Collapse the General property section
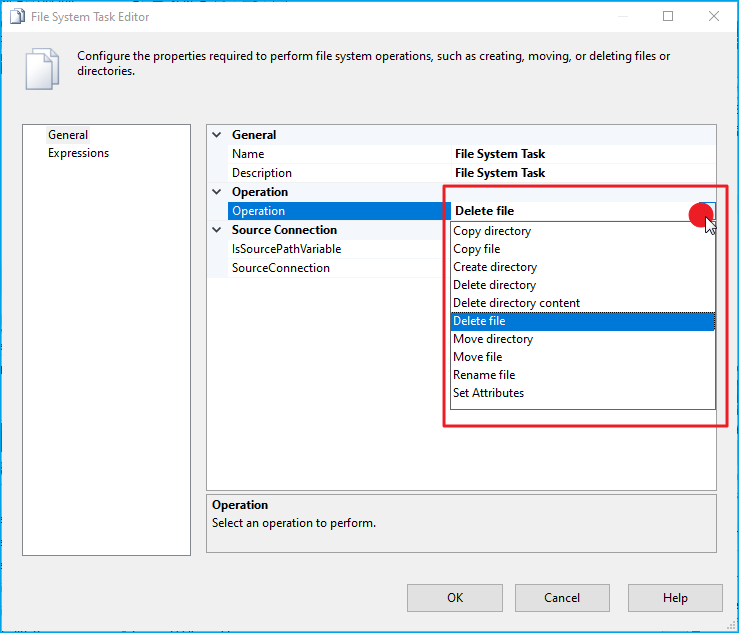Screen dimensions: 739x633 tap(217, 135)
